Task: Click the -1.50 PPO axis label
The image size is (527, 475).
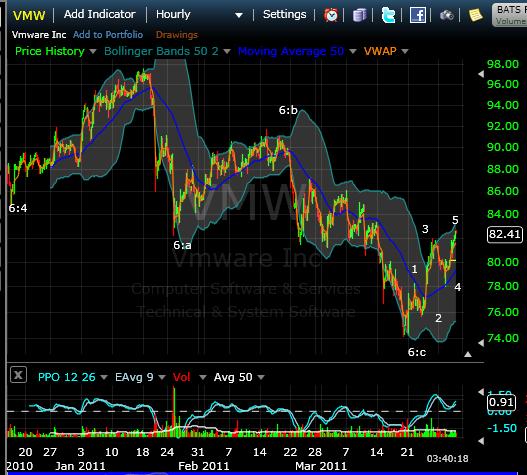Action: [x=502, y=428]
